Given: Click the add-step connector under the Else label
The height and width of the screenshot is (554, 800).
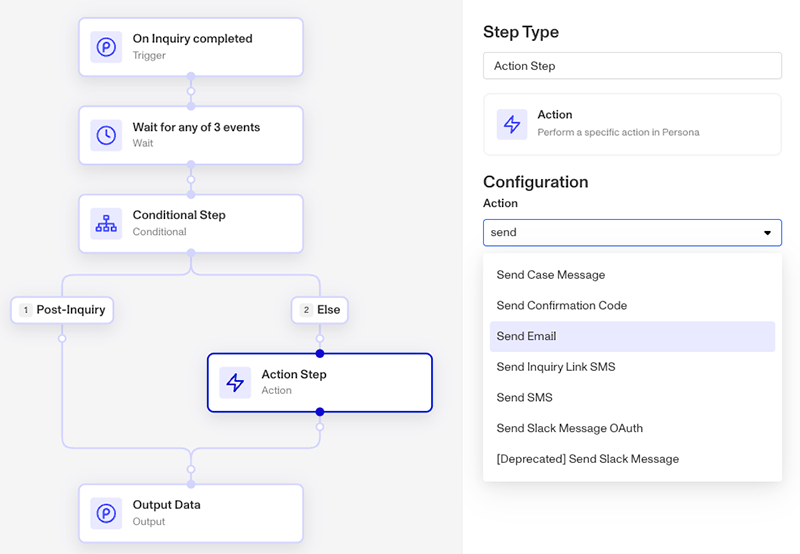Looking at the screenshot, I should tap(319, 338).
